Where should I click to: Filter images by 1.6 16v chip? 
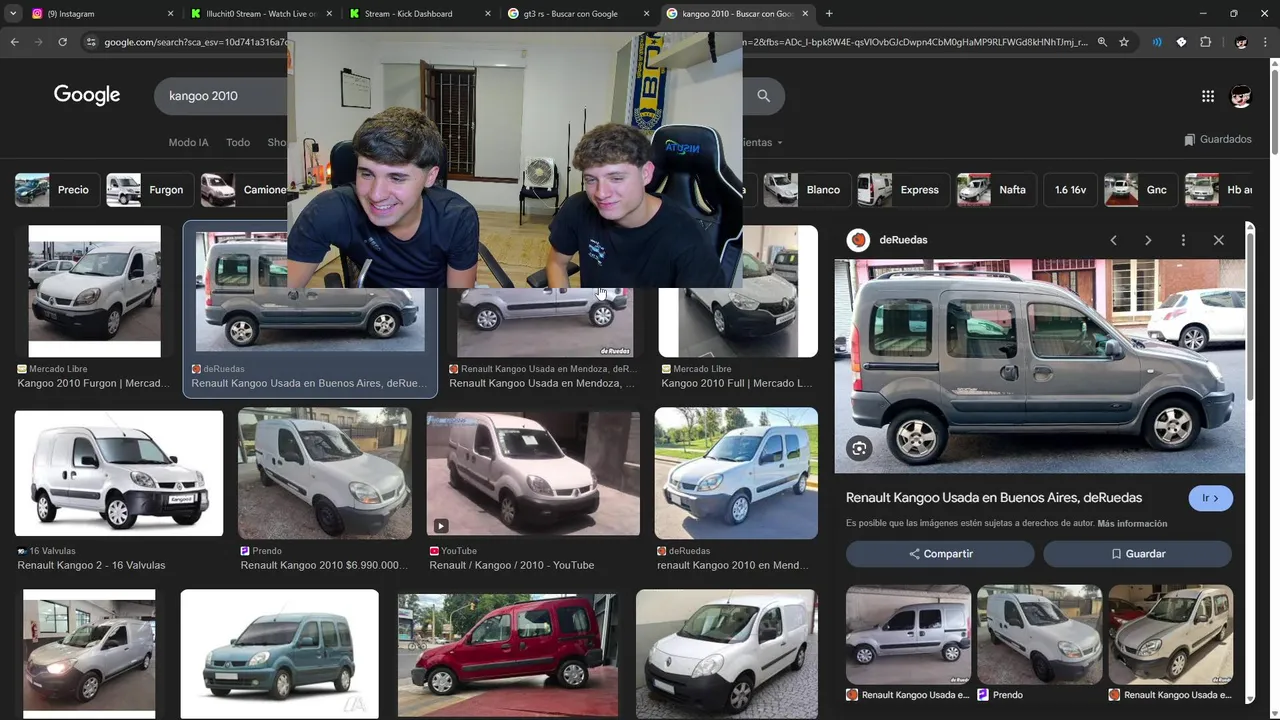(1070, 190)
